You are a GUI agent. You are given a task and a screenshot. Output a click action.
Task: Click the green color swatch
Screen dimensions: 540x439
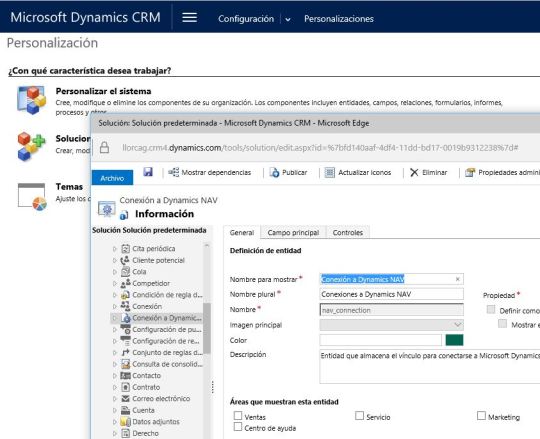point(454,340)
